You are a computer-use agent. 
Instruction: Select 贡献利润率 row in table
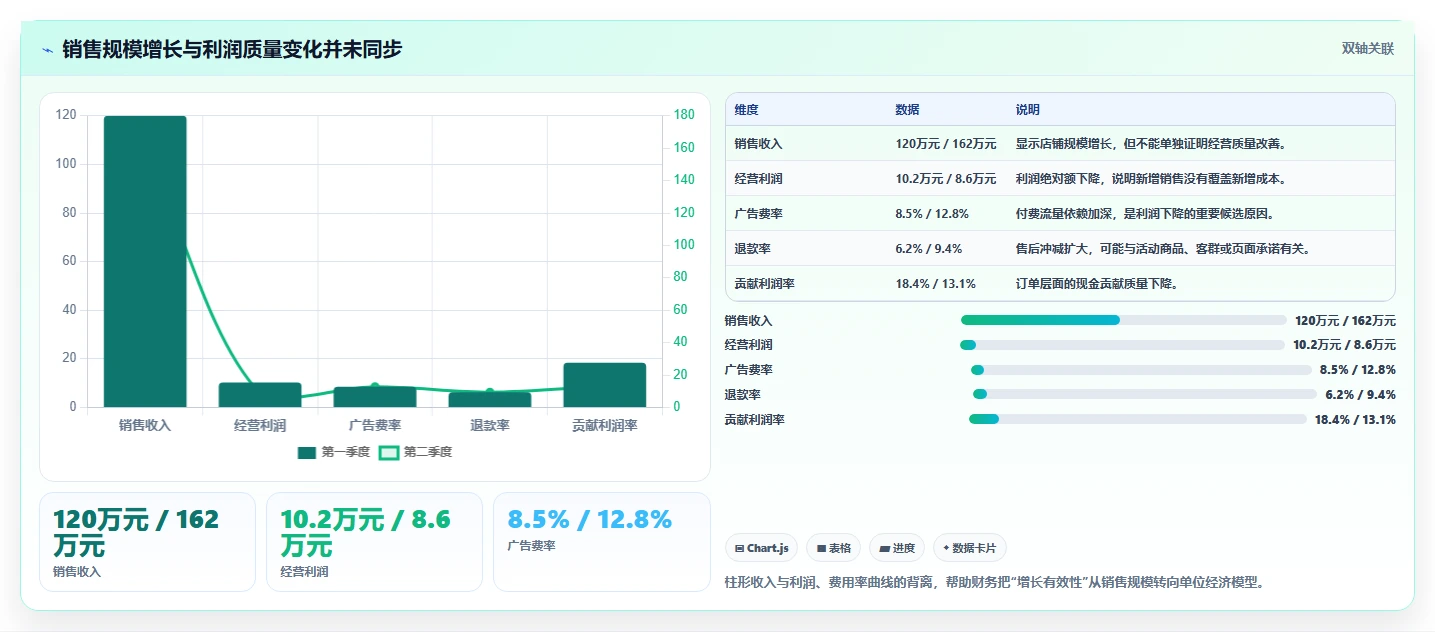(1060, 284)
